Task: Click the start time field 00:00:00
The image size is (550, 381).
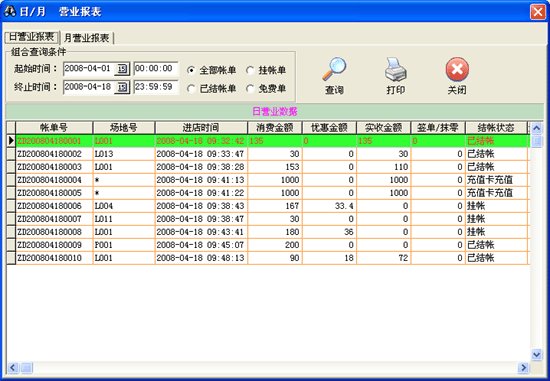Action: 156,68
